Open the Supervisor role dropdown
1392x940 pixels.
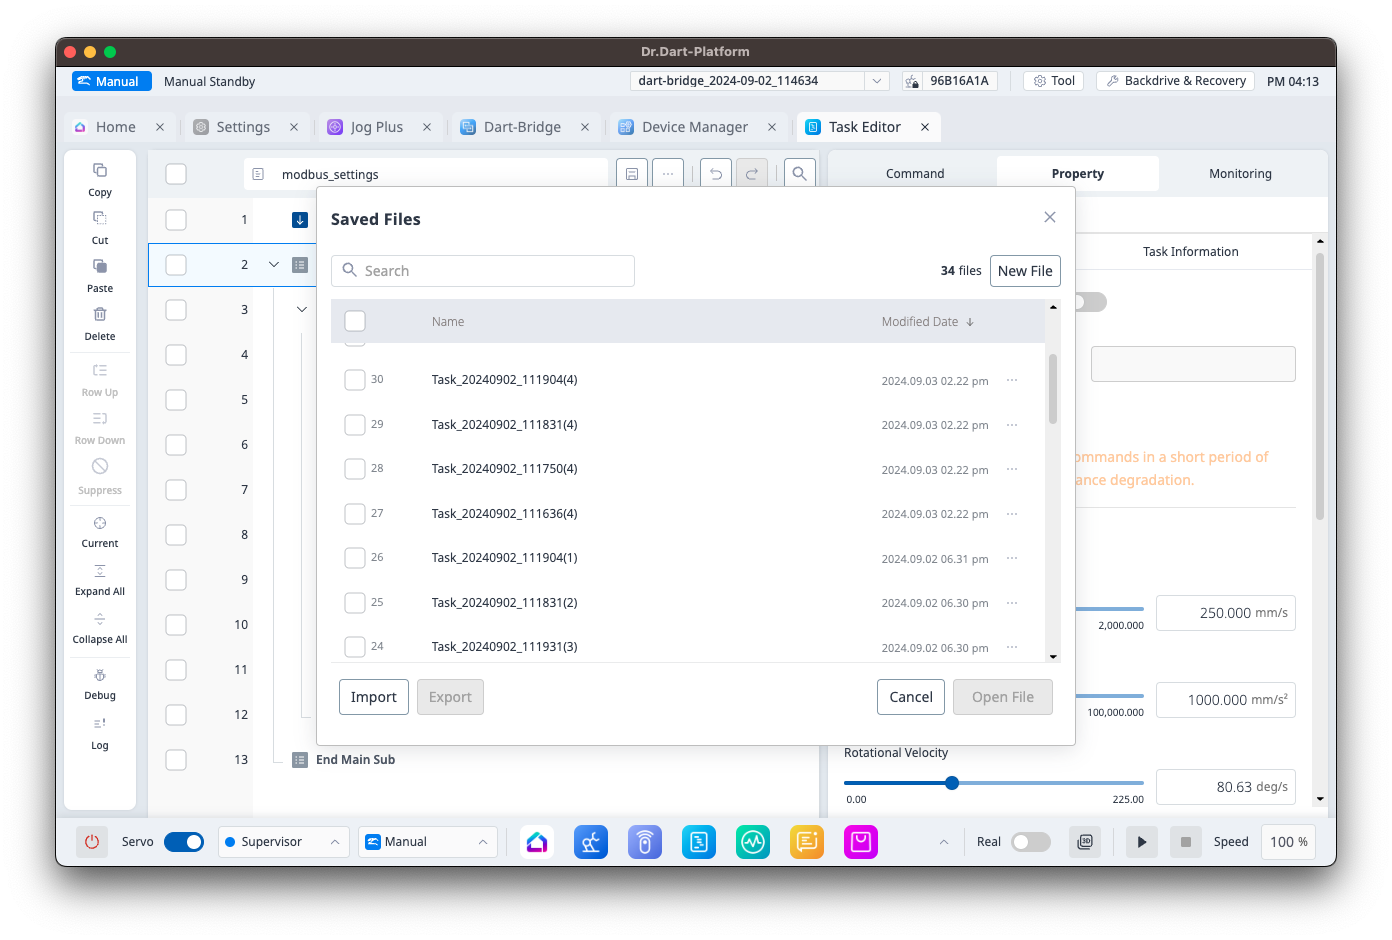tap(283, 842)
